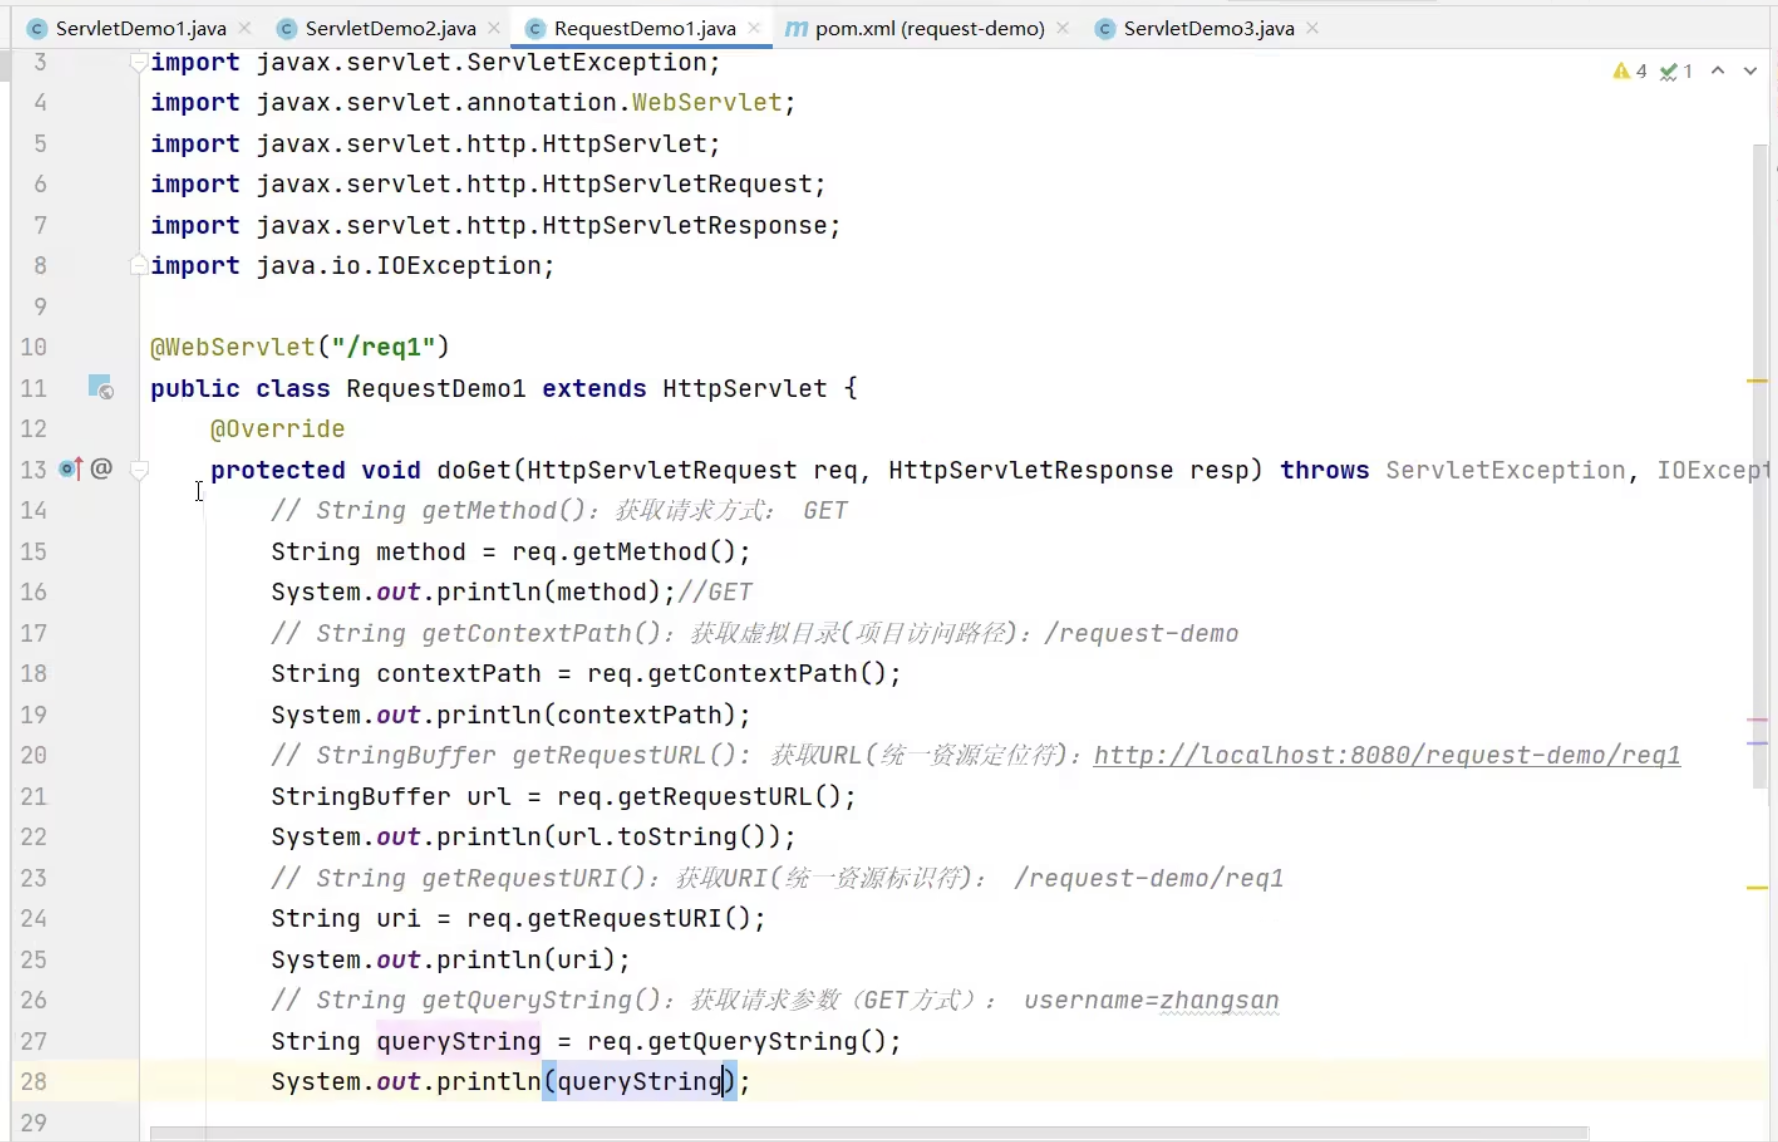Click the yellow warning stripe mark near line 23
Screen dimensions: 1778x1142
(x=1757, y=887)
